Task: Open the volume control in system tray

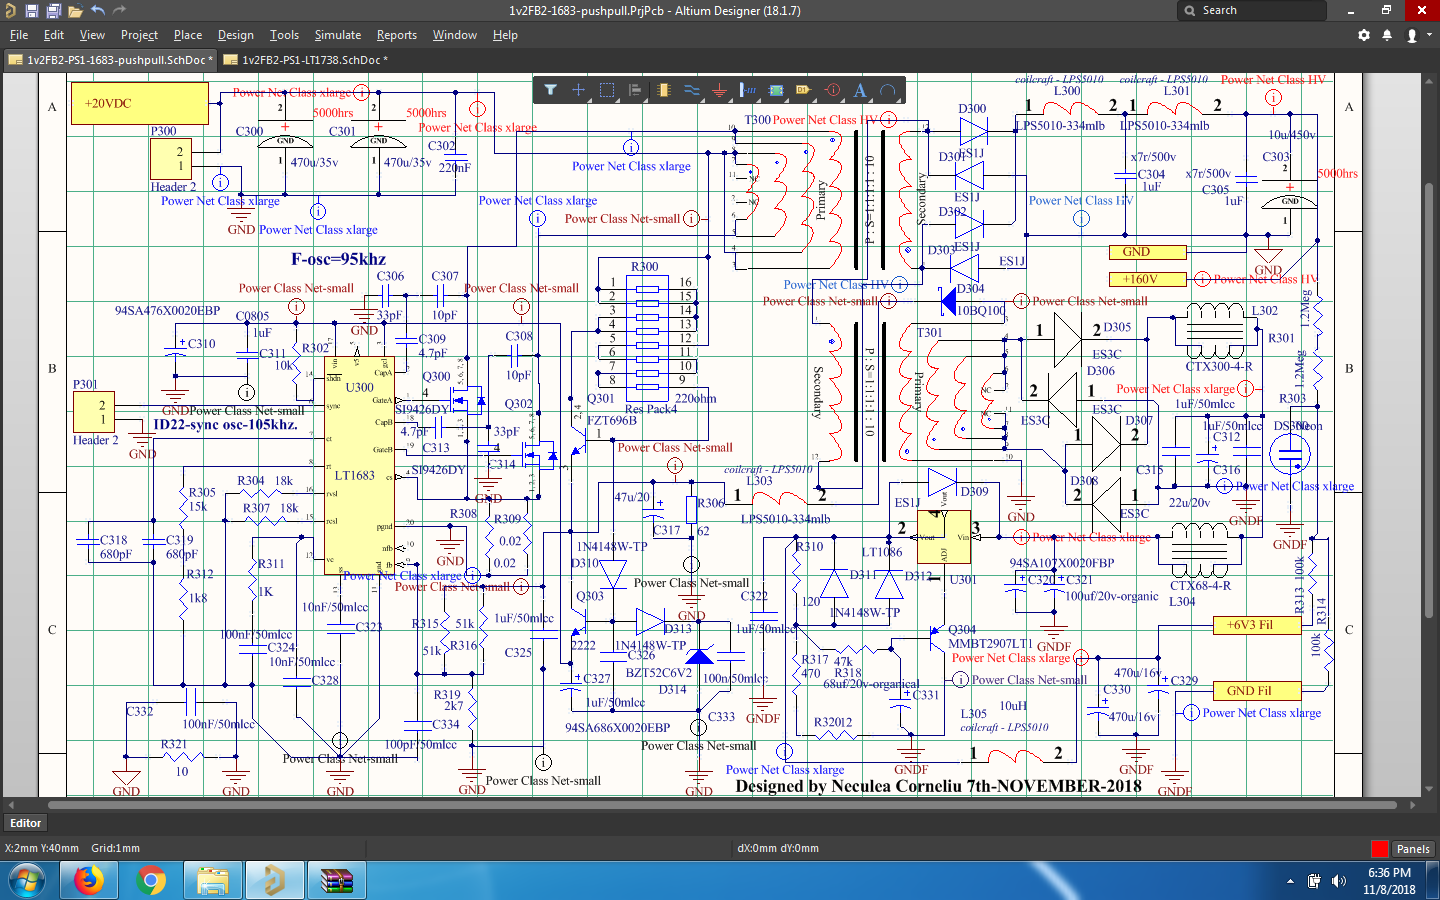Action: coord(1339,881)
